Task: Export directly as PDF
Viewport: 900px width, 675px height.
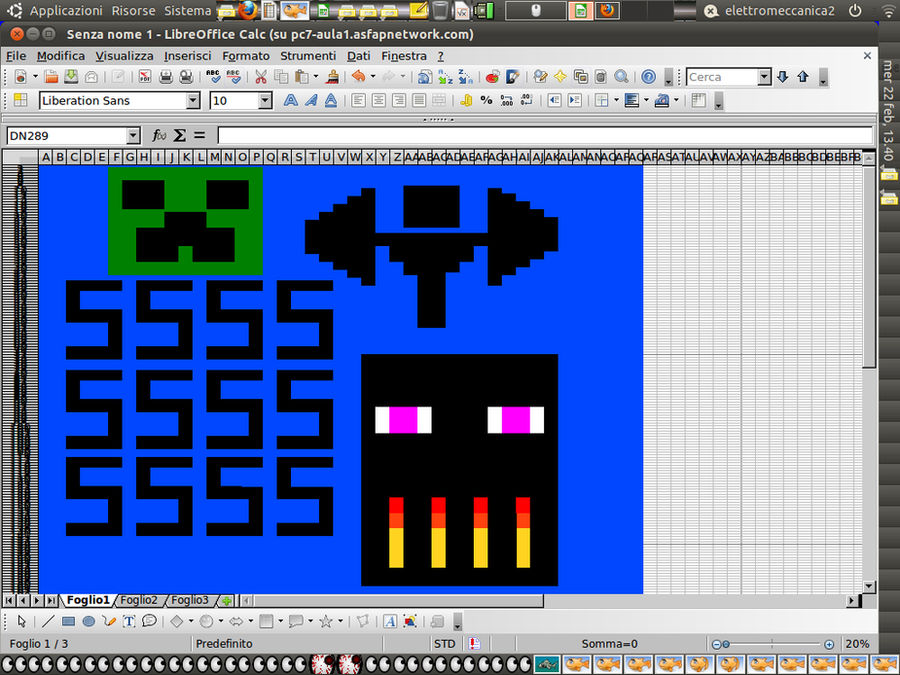Action: [145, 76]
